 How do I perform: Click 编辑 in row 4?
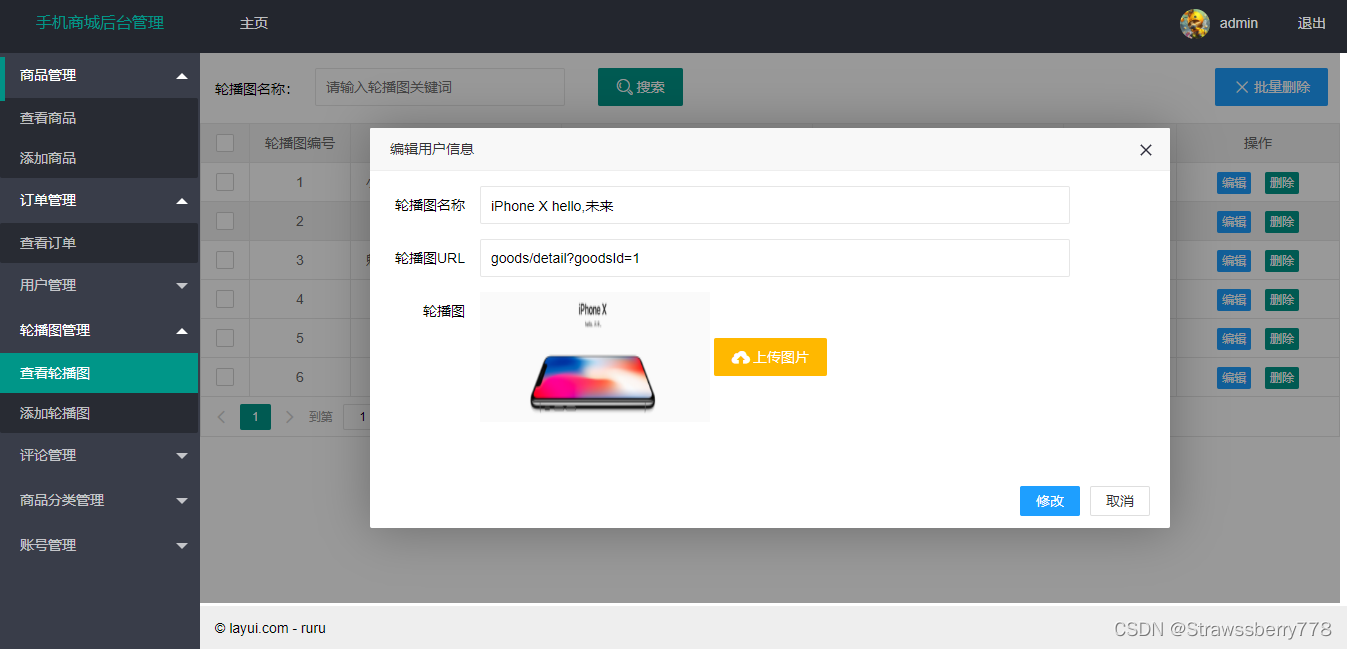tap(1234, 300)
